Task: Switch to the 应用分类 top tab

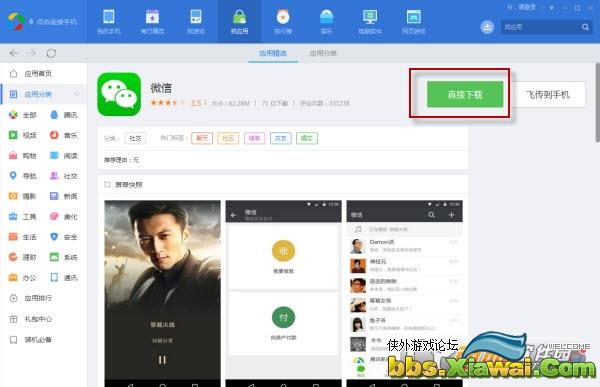Action: pyautogui.click(x=323, y=53)
